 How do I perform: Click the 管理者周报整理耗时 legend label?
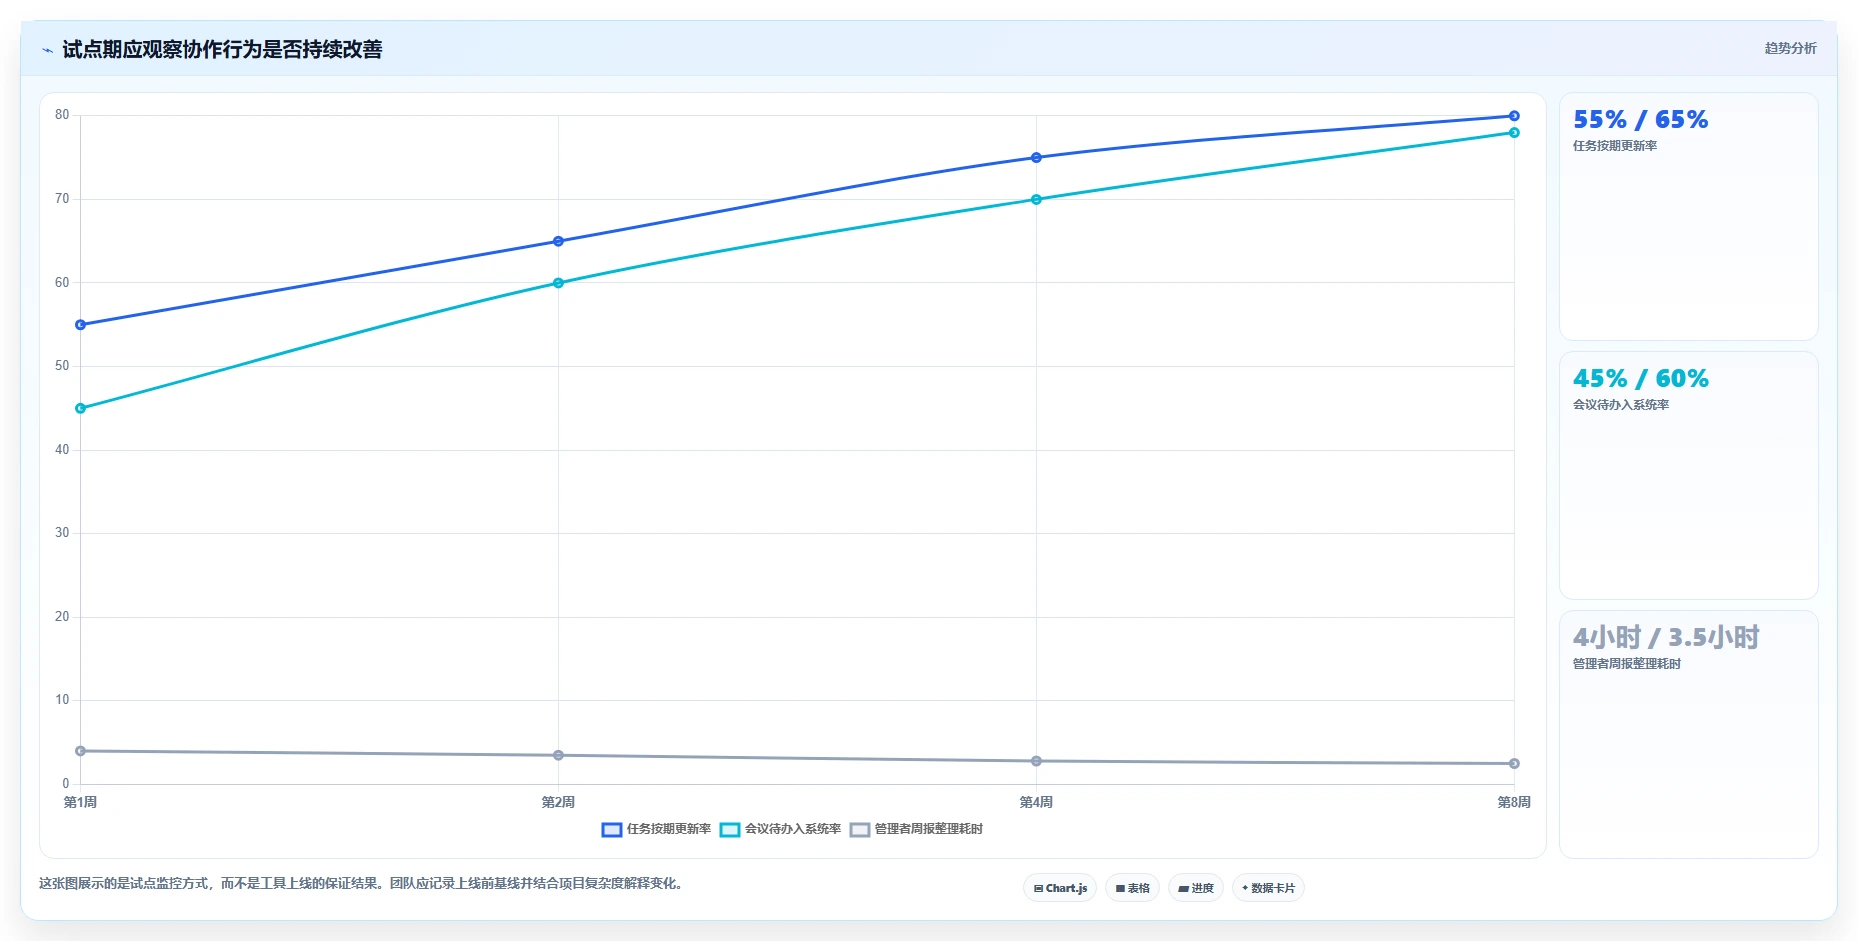coord(929,829)
